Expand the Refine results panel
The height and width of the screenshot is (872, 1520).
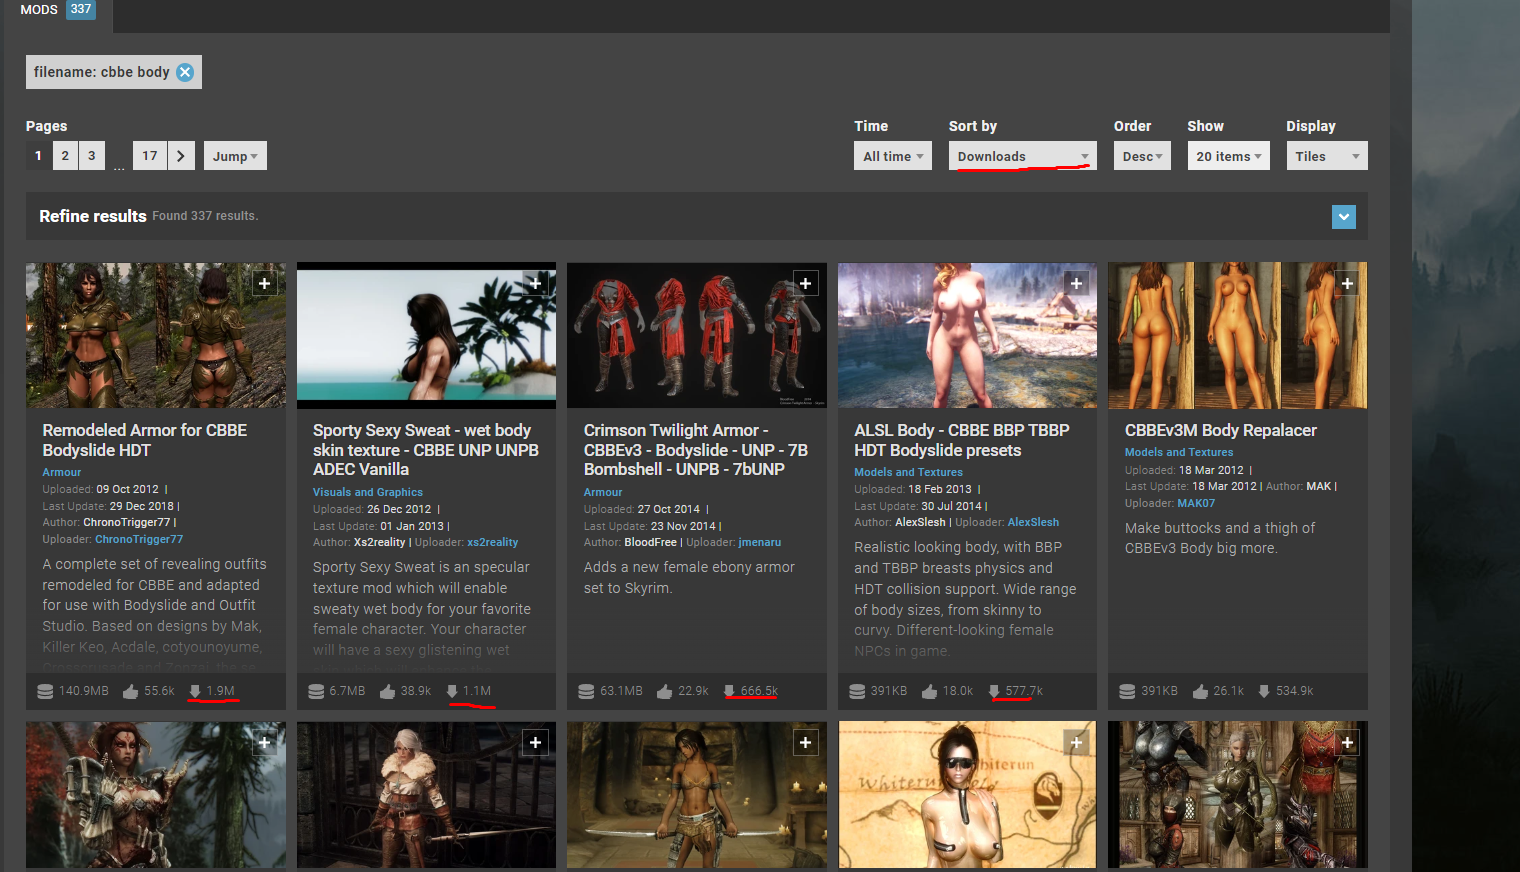point(1343,217)
